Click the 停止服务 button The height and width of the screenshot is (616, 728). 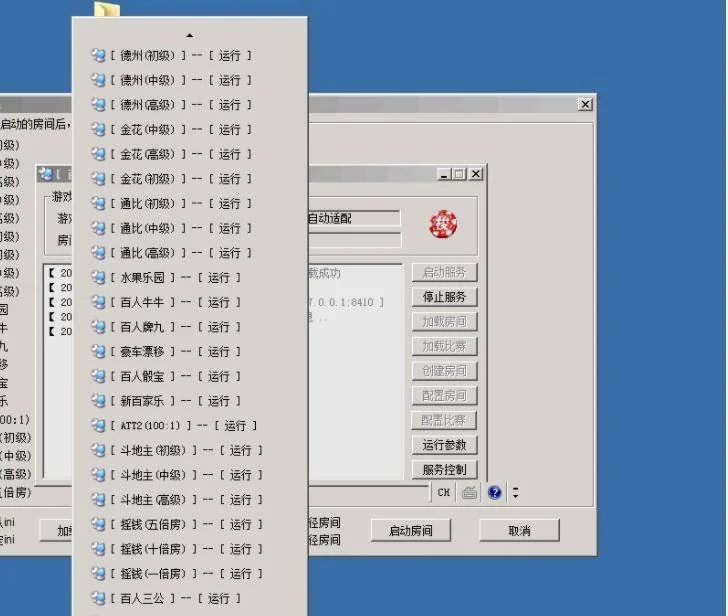tap(444, 297)
